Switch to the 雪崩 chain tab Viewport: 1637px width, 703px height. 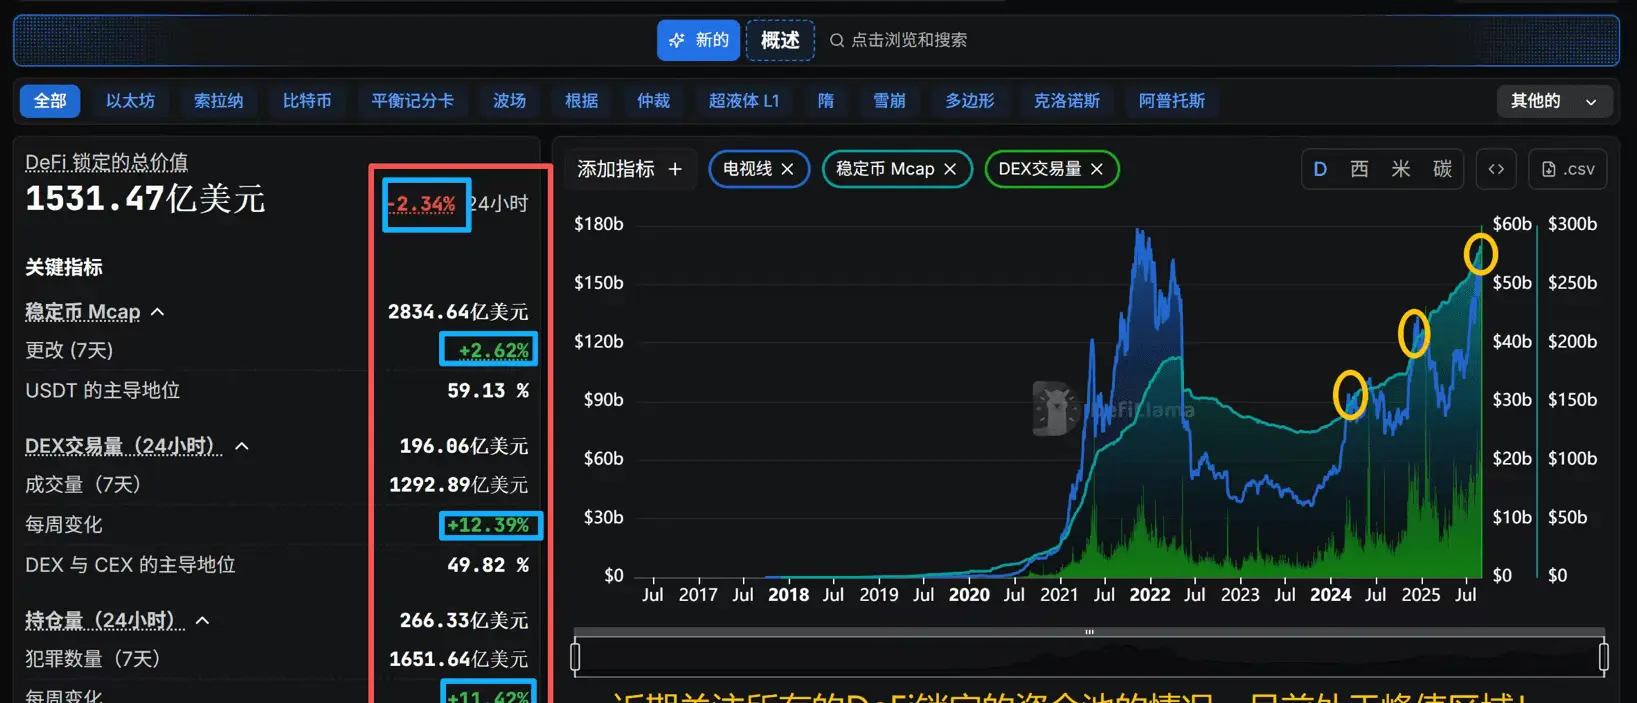point(889,101)
